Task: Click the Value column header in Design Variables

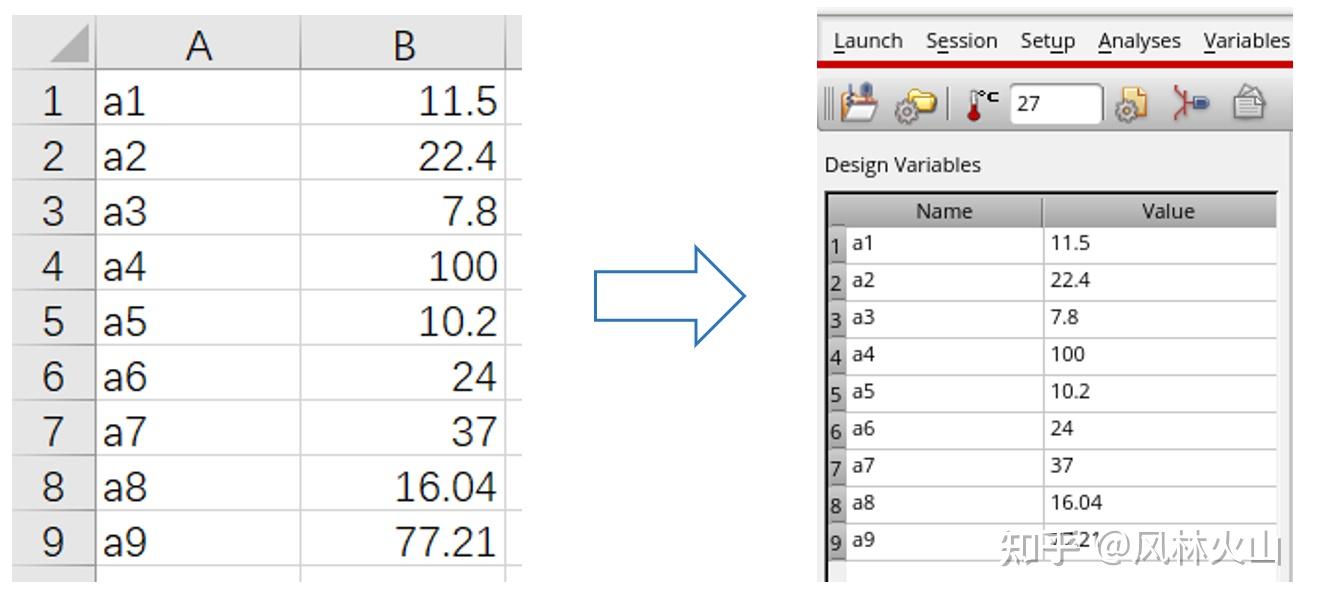Action: coord(1167,211)
